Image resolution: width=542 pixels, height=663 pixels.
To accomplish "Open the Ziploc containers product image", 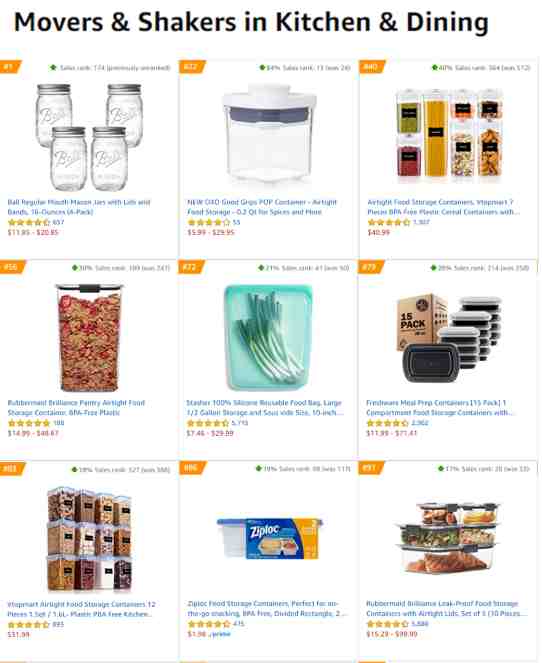I will pos(269,538).
